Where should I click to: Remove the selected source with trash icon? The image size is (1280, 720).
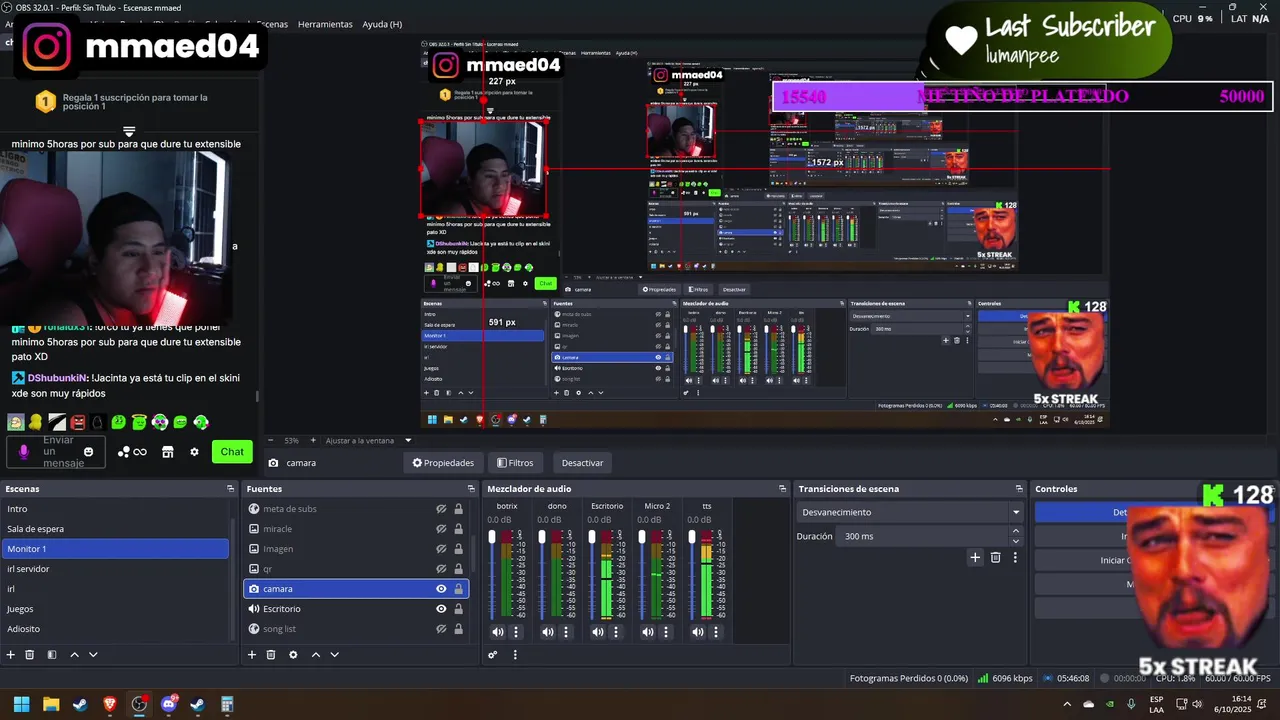pos(271,655)
